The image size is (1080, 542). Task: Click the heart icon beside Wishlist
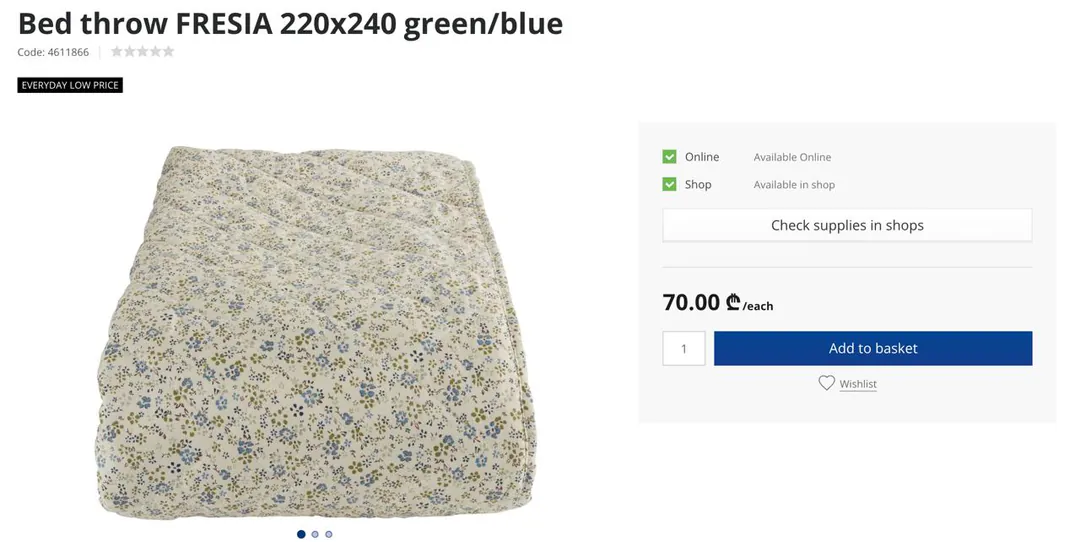[x=827, y=383]
